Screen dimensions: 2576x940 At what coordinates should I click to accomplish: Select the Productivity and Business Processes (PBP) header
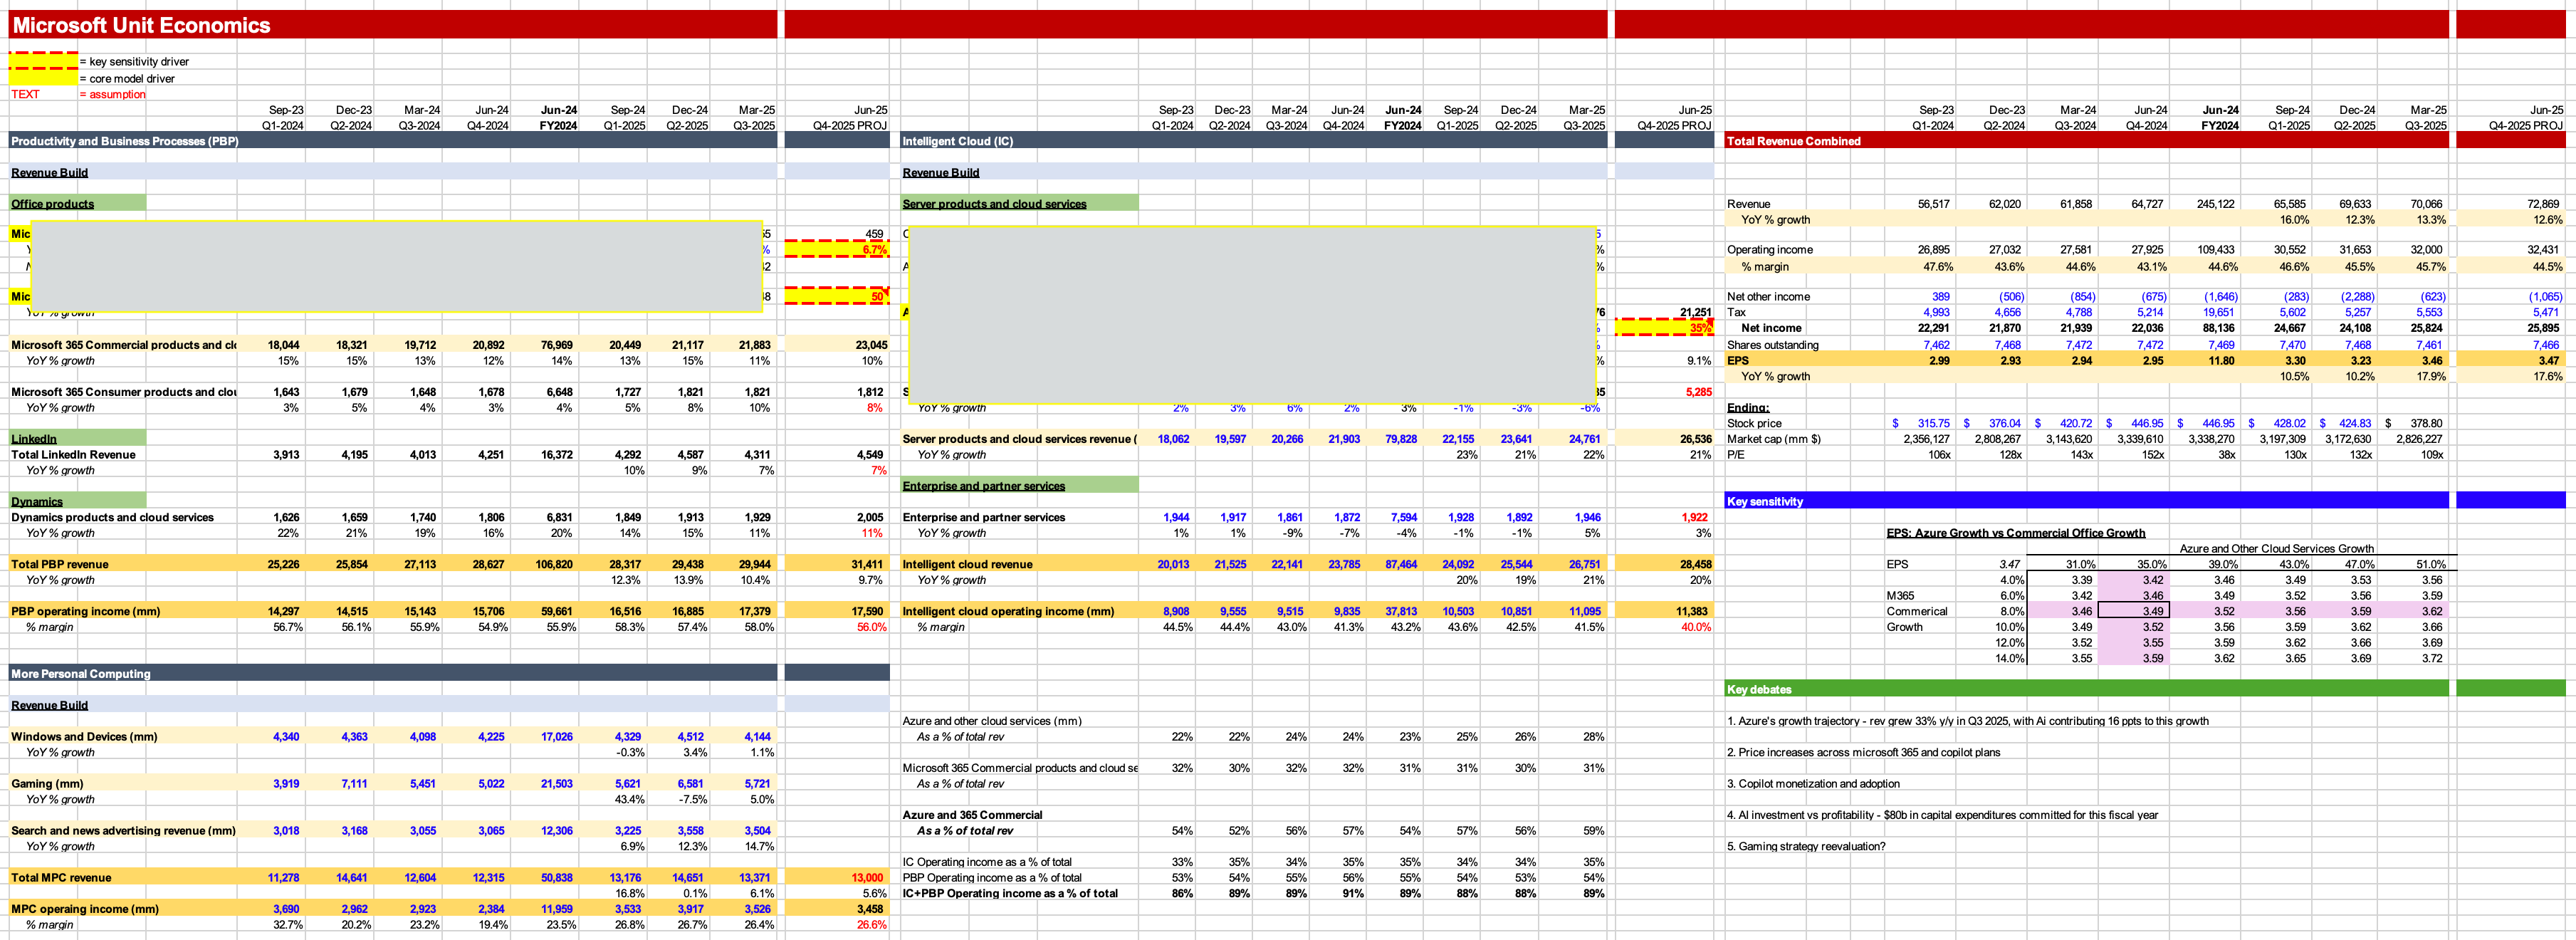(x=125, y=141)
